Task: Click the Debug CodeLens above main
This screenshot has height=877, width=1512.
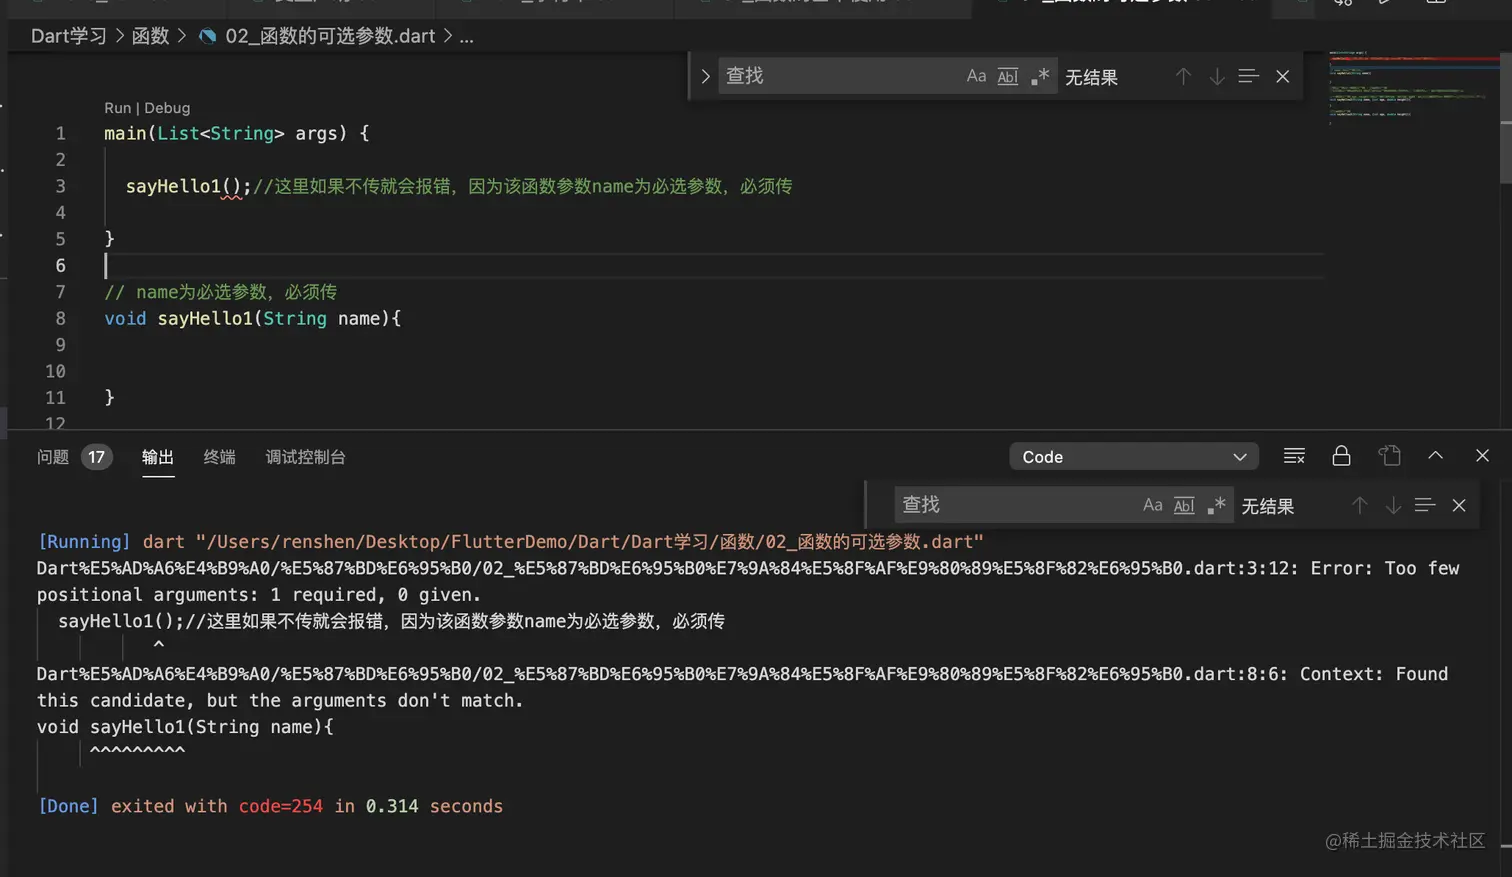Action: click(x=167, y=108)
